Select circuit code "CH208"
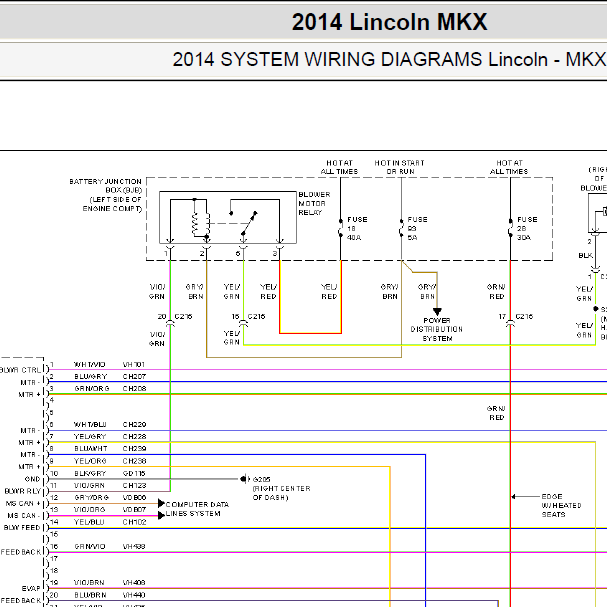The image size is (607, 607). (134, 388)
